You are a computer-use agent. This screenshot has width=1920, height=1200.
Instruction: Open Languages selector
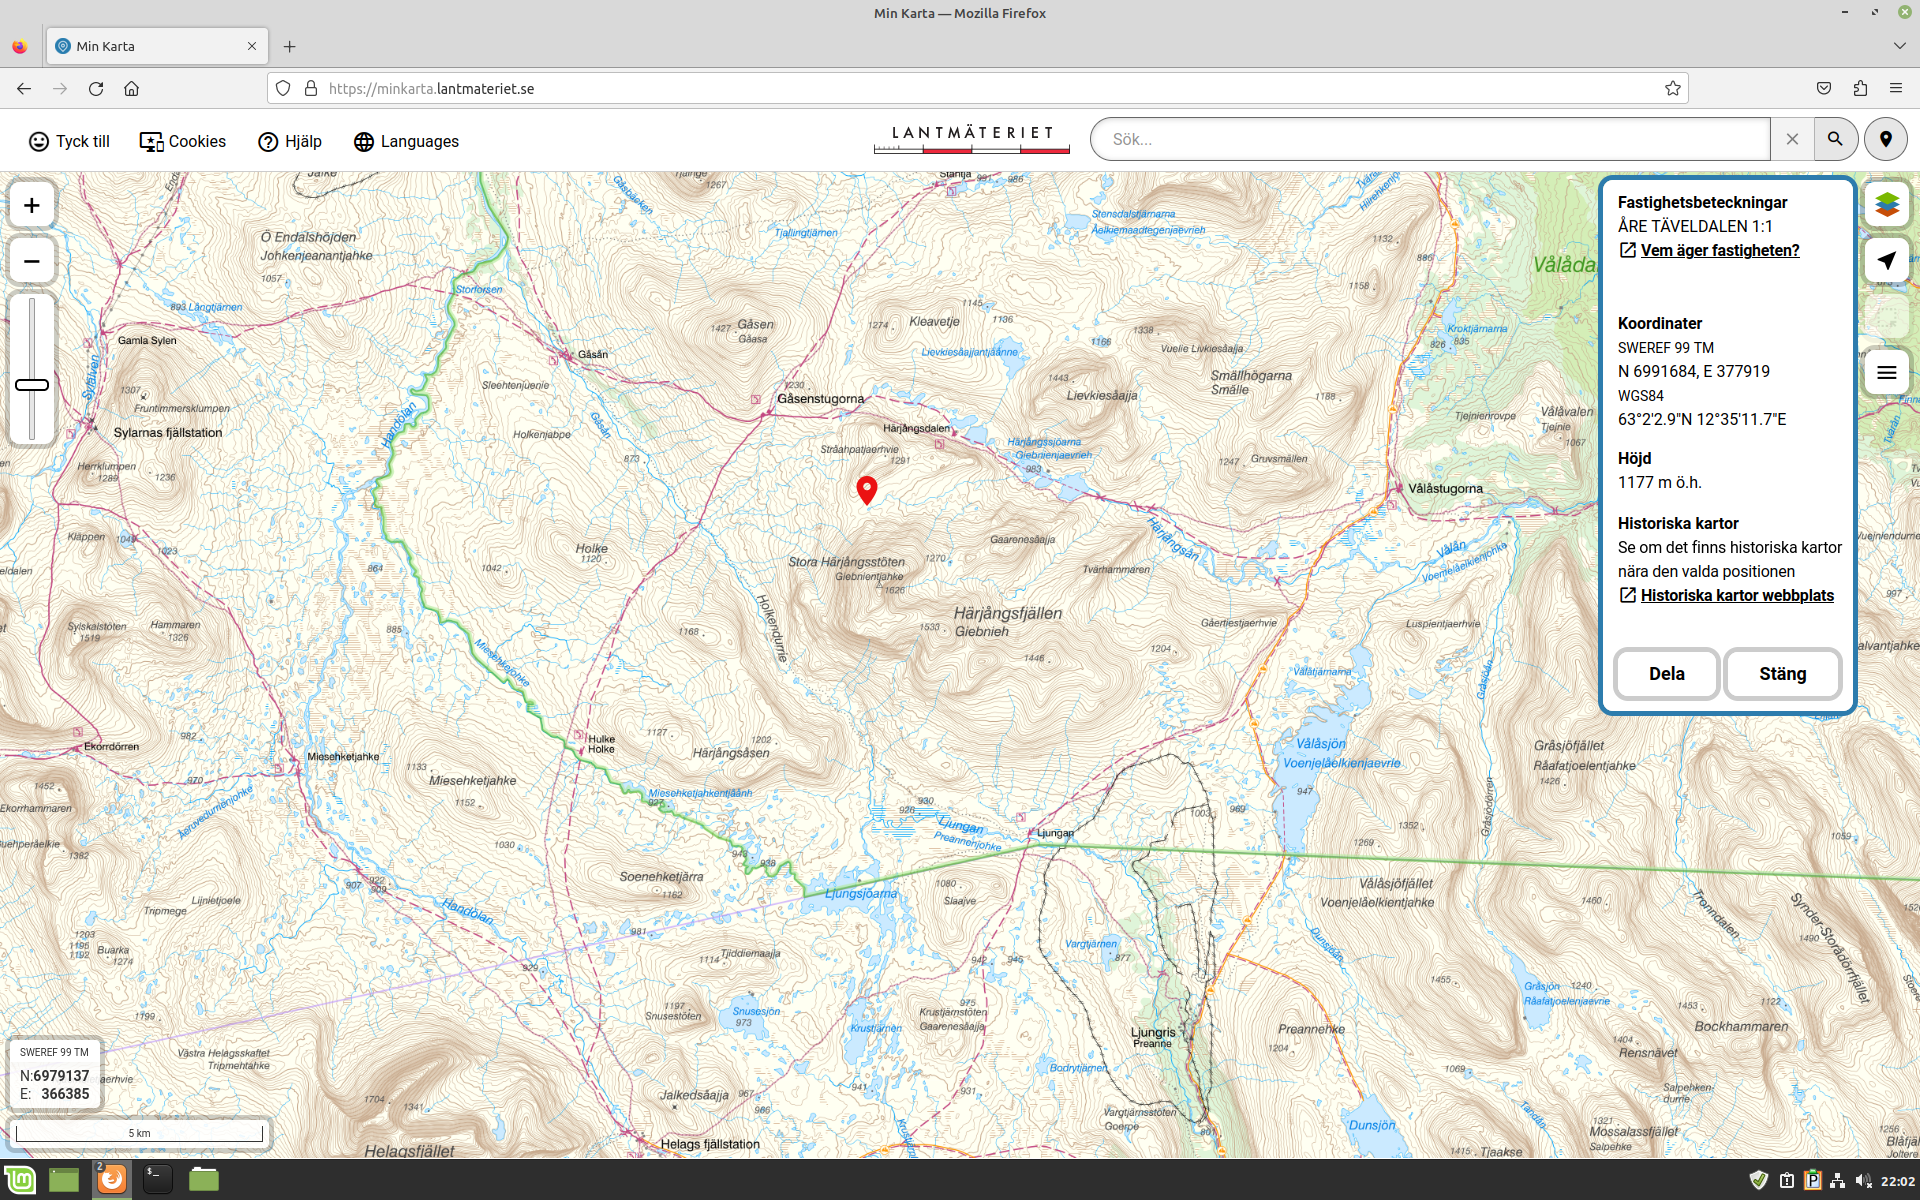tap(406, 141)
